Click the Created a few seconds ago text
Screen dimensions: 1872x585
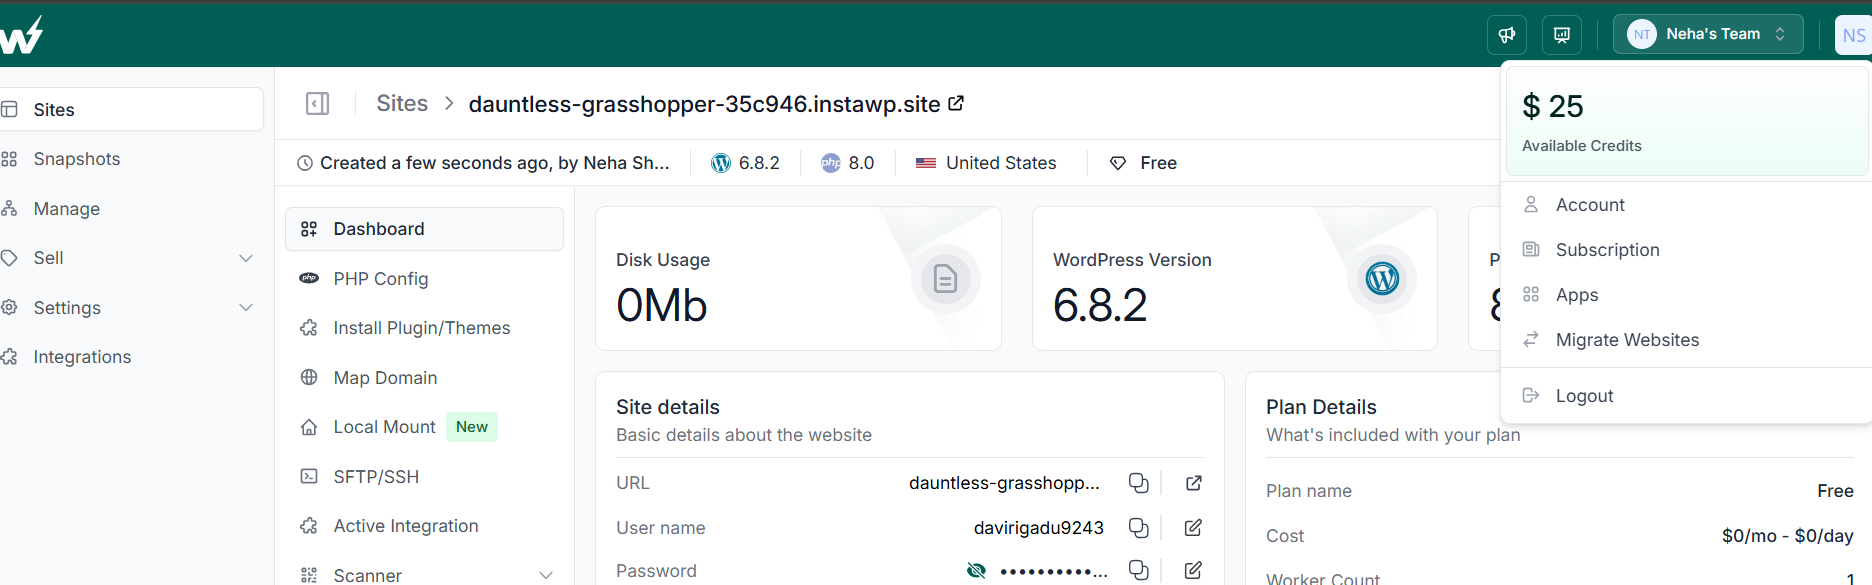pyautogui.click(x=495, y=163)
